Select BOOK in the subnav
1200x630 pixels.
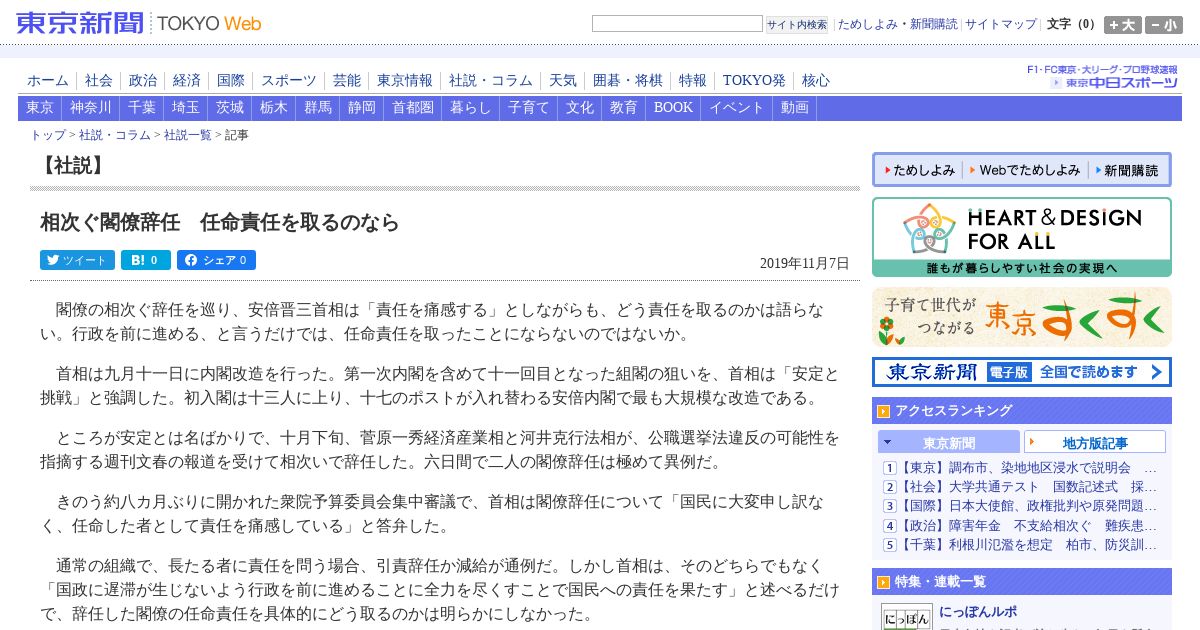tap(673, 108)
